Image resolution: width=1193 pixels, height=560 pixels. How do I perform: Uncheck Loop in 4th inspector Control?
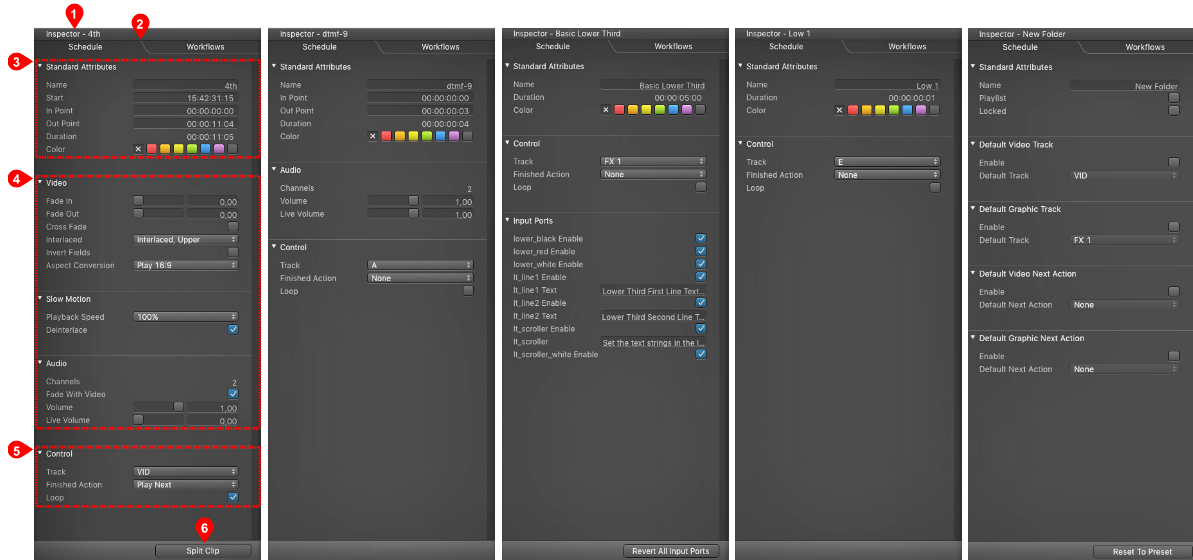[x=233, y=498]
